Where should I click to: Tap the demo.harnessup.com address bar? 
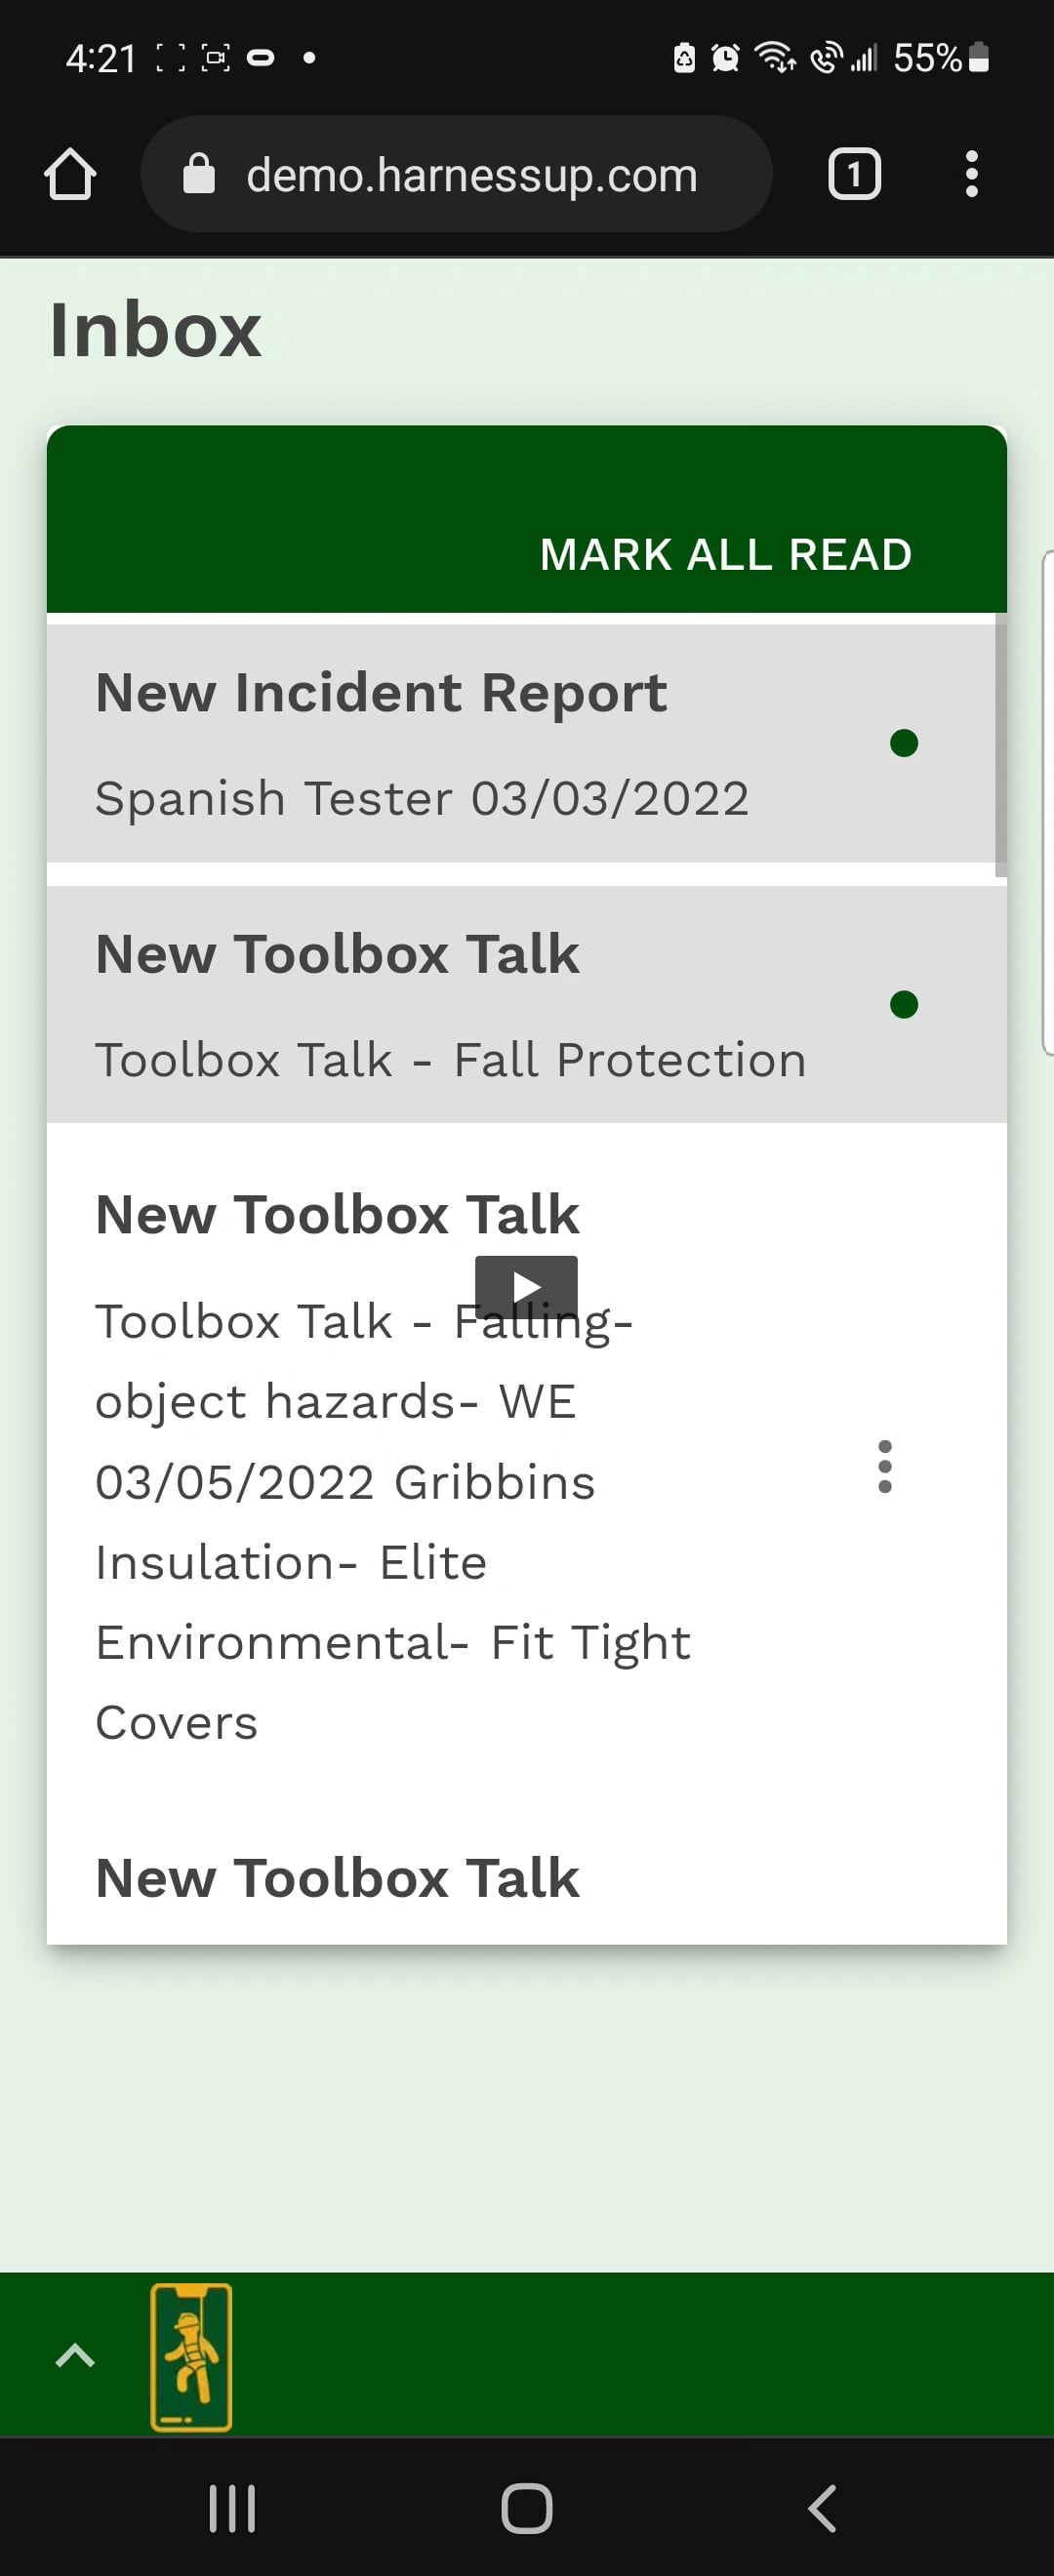[470, 175]
